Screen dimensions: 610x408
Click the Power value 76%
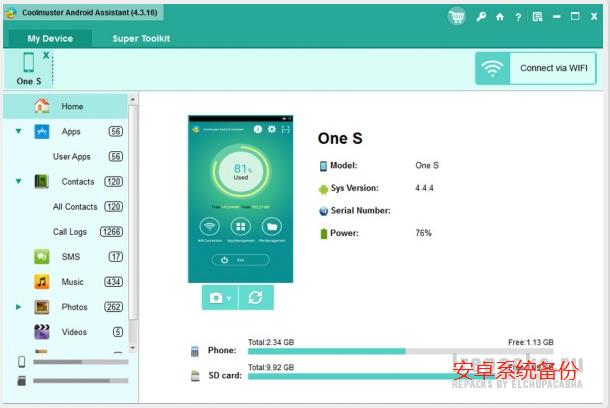pos(423,233)
